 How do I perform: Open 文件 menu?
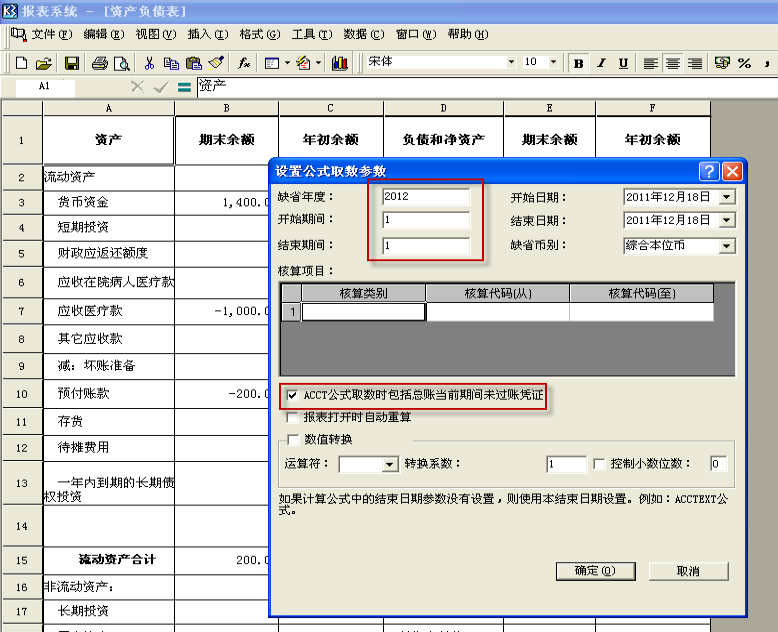52,34
